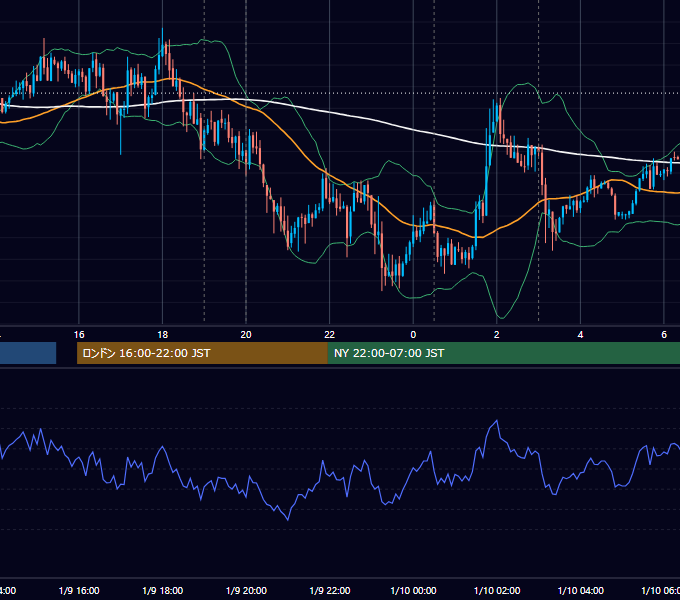The height and width of the screenshot is (600, 680).
Task: Select the '1/9 16:00' date label
Action: click(79, 590)
